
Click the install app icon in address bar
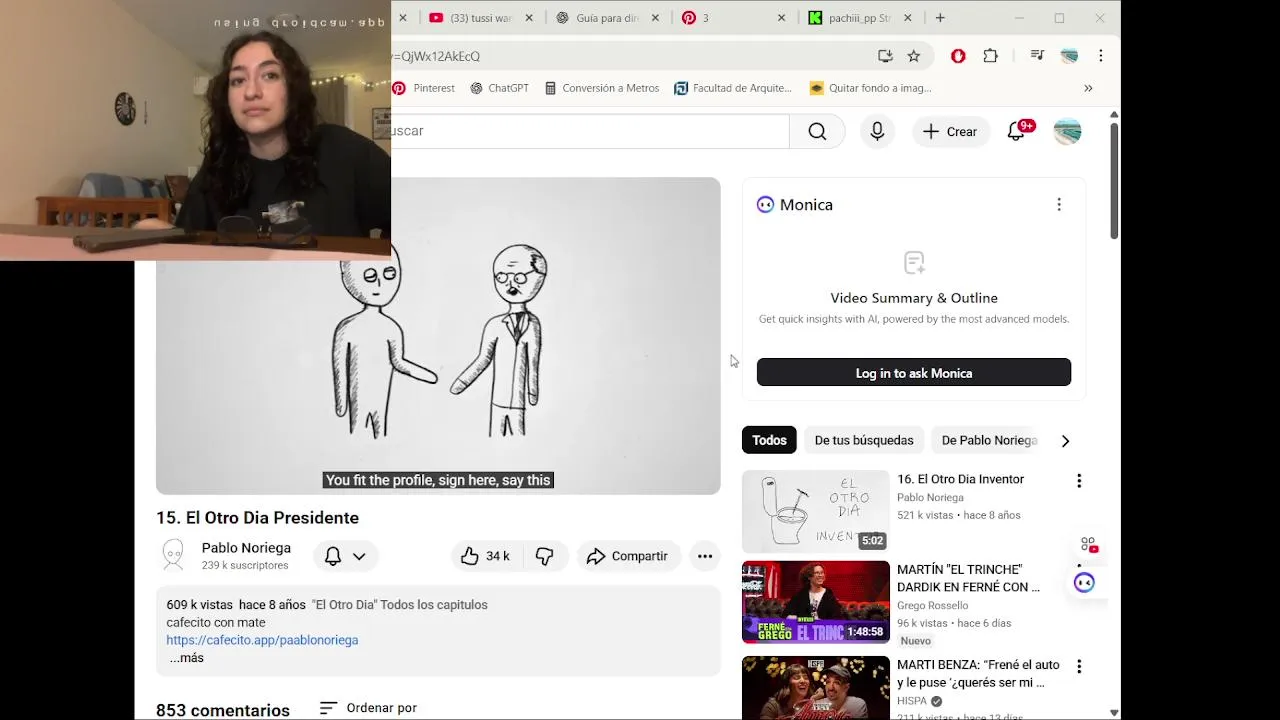click(x=885, y=56)
